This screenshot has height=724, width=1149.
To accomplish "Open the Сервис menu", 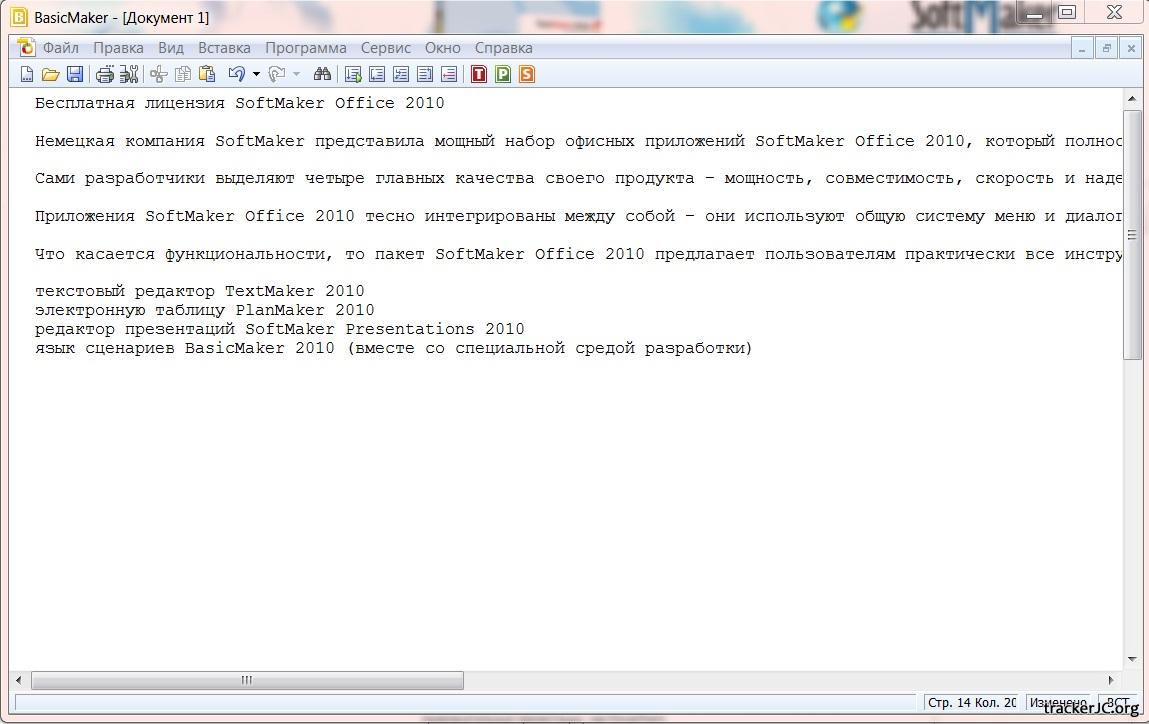I will pos(385,48).
